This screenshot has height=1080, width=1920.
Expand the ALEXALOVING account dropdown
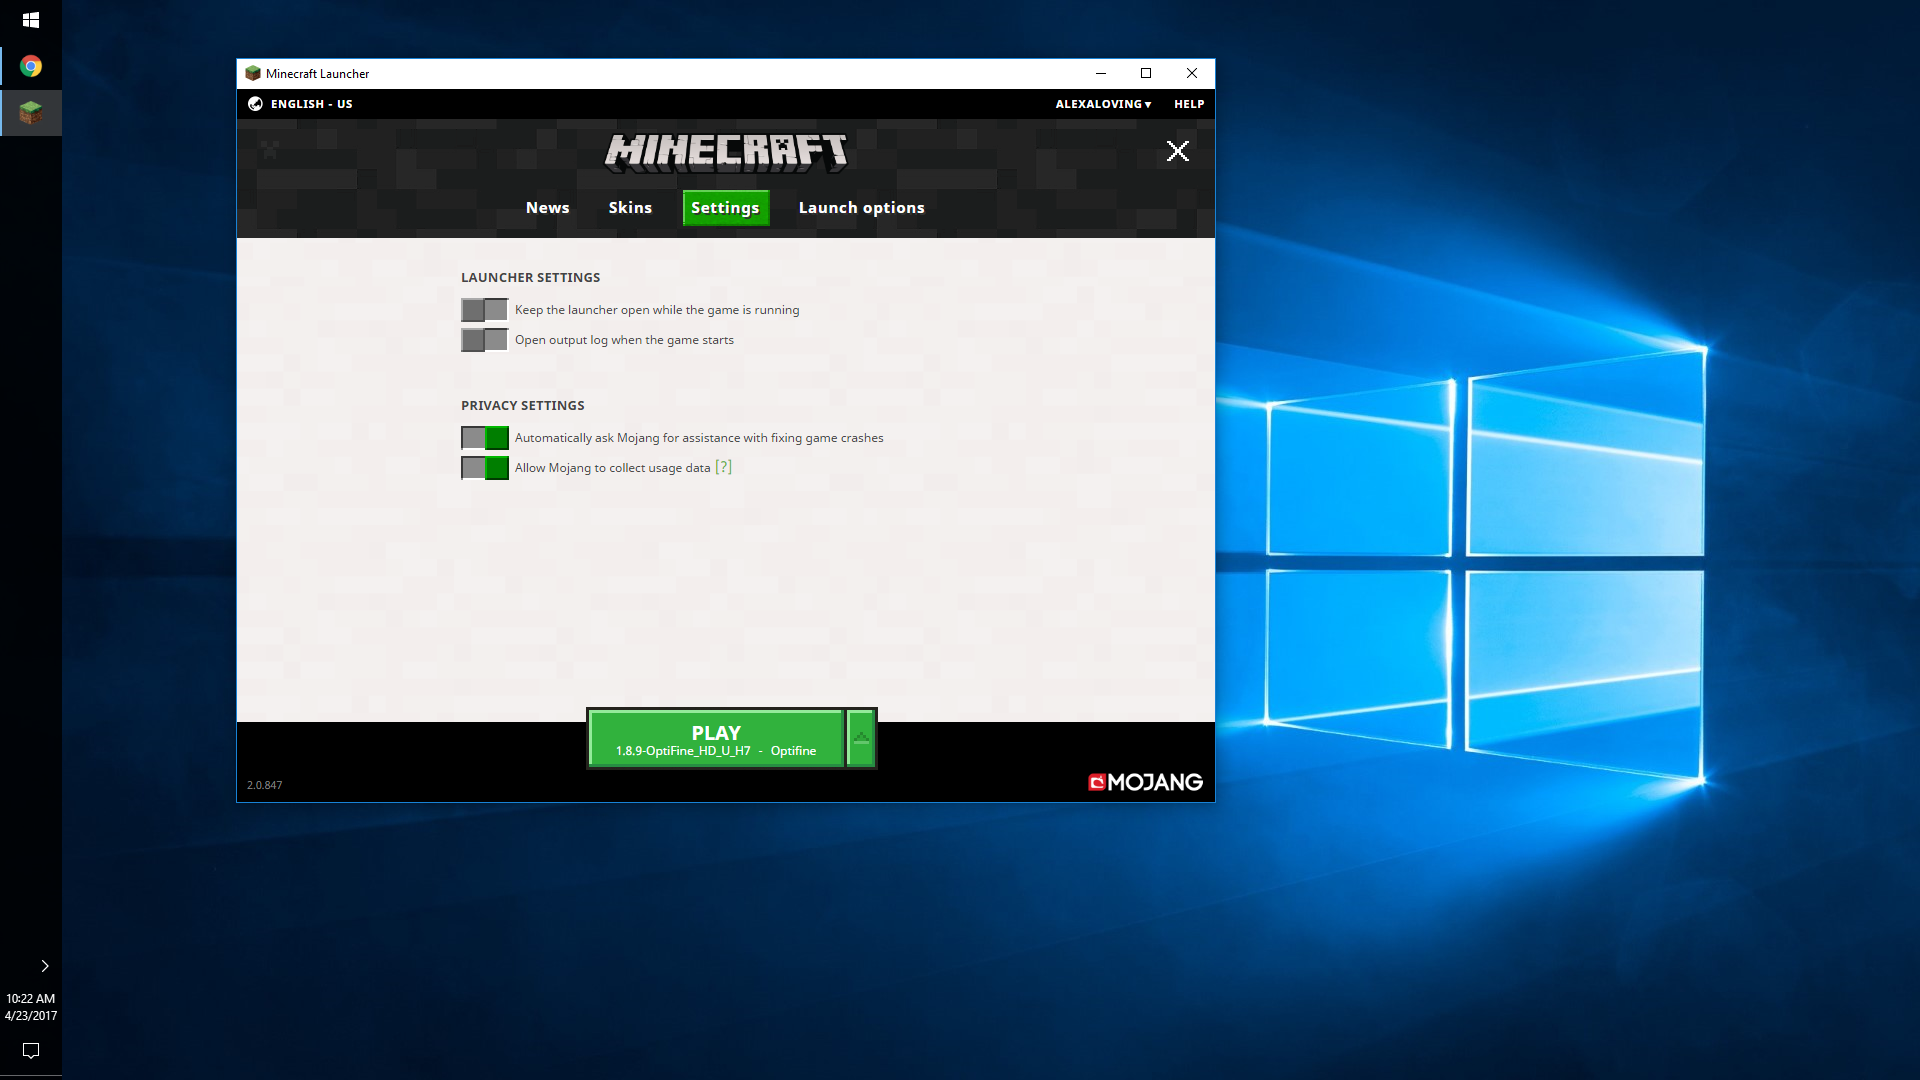tap(1103, 104)
